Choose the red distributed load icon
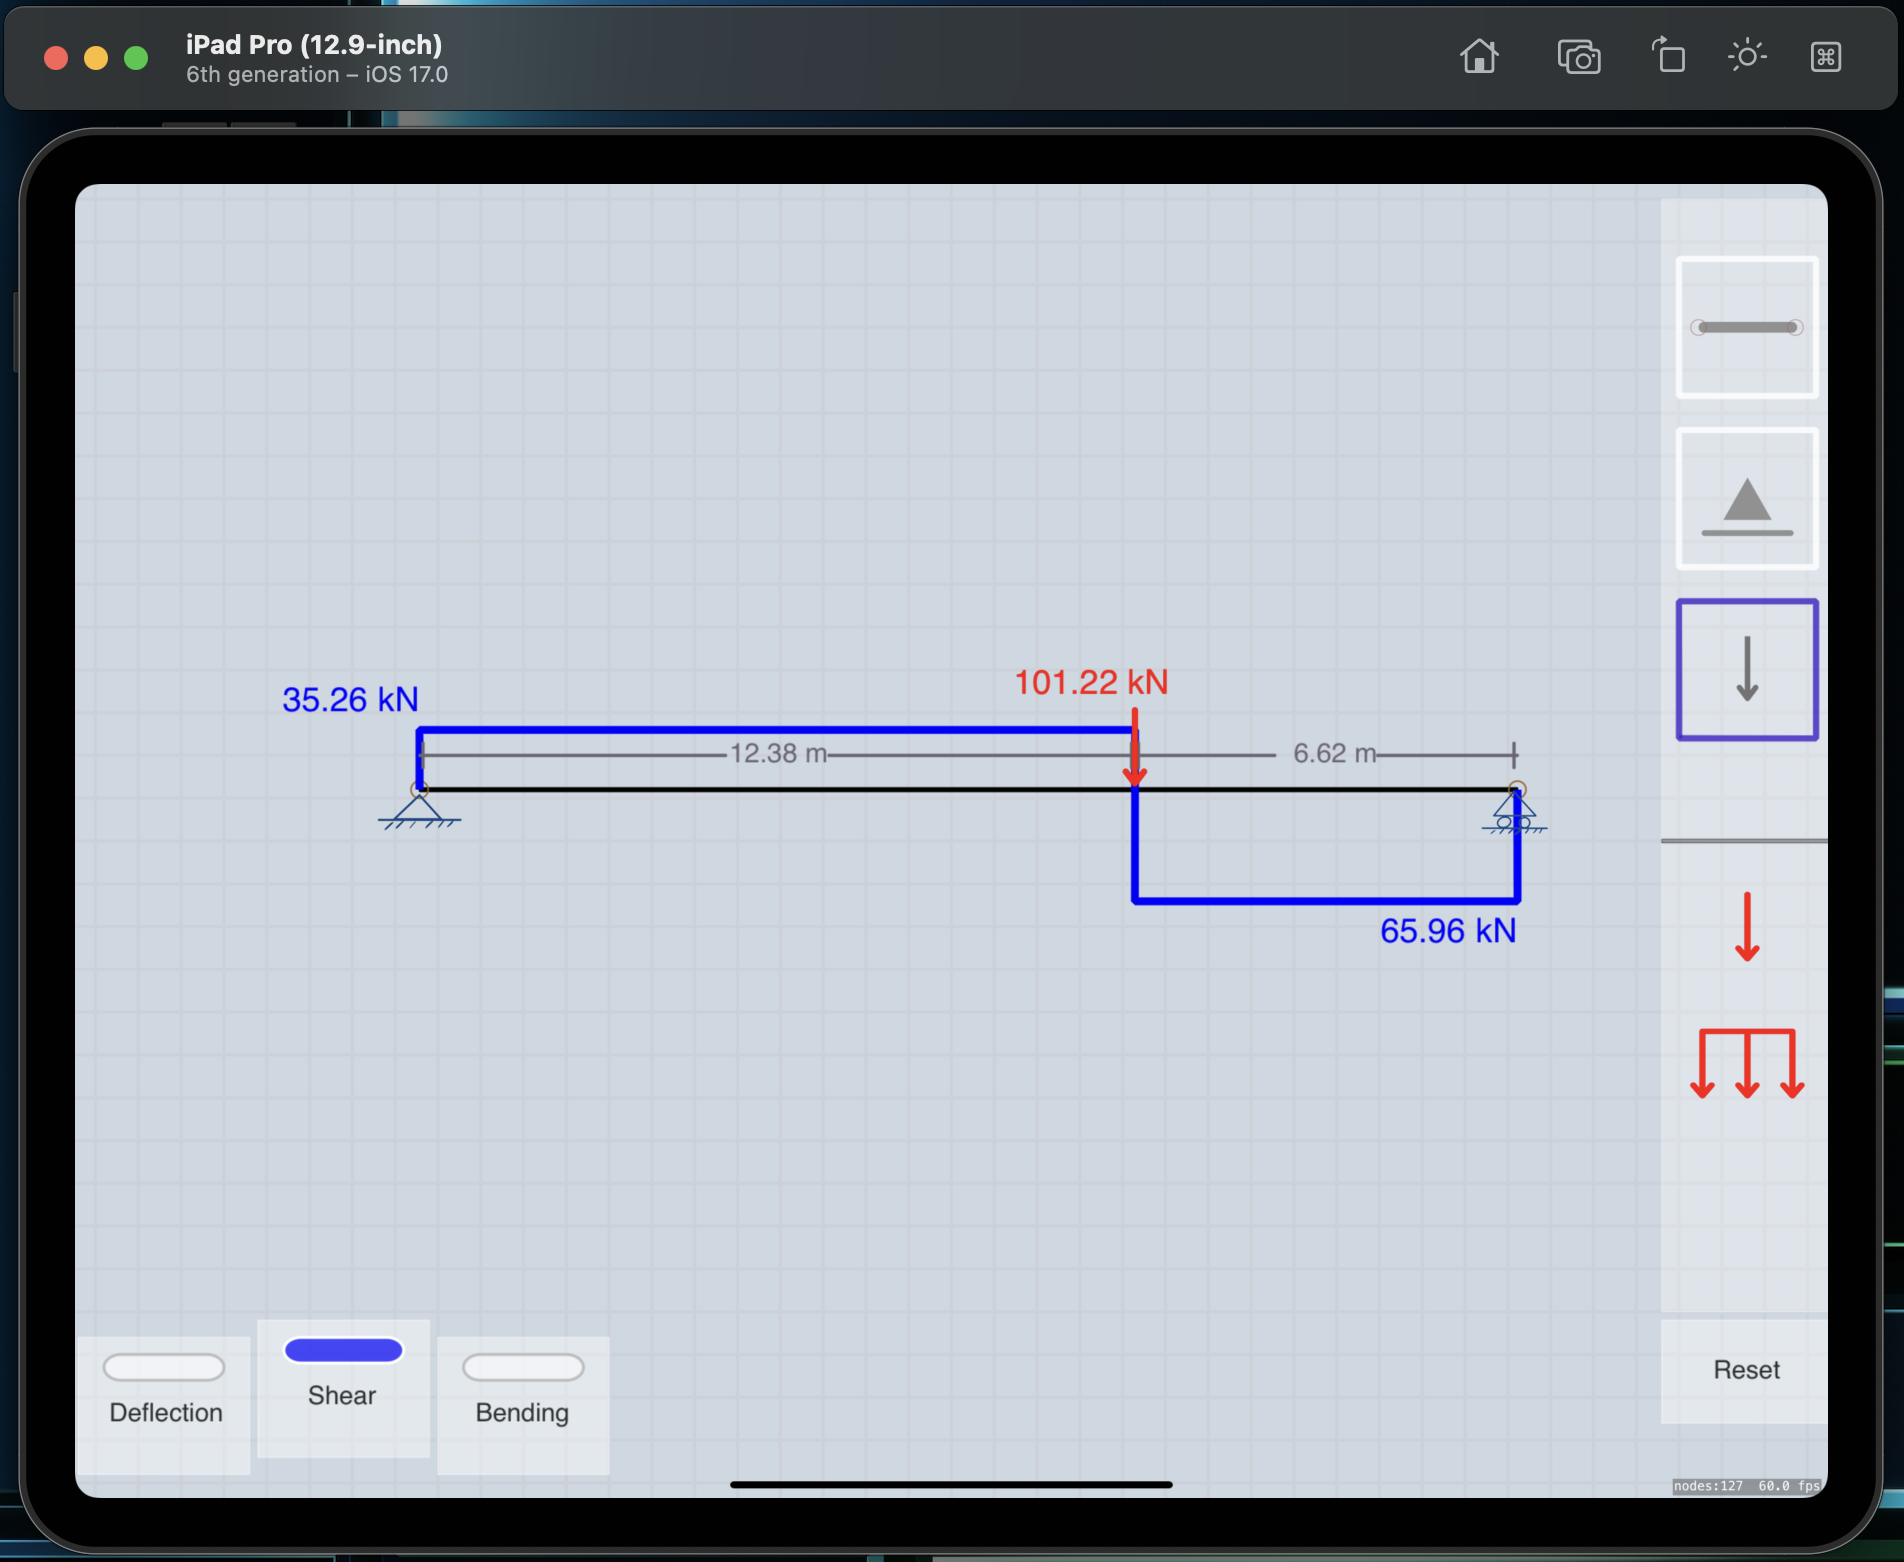1904x1562 pixels. tap(1747, 1063)
